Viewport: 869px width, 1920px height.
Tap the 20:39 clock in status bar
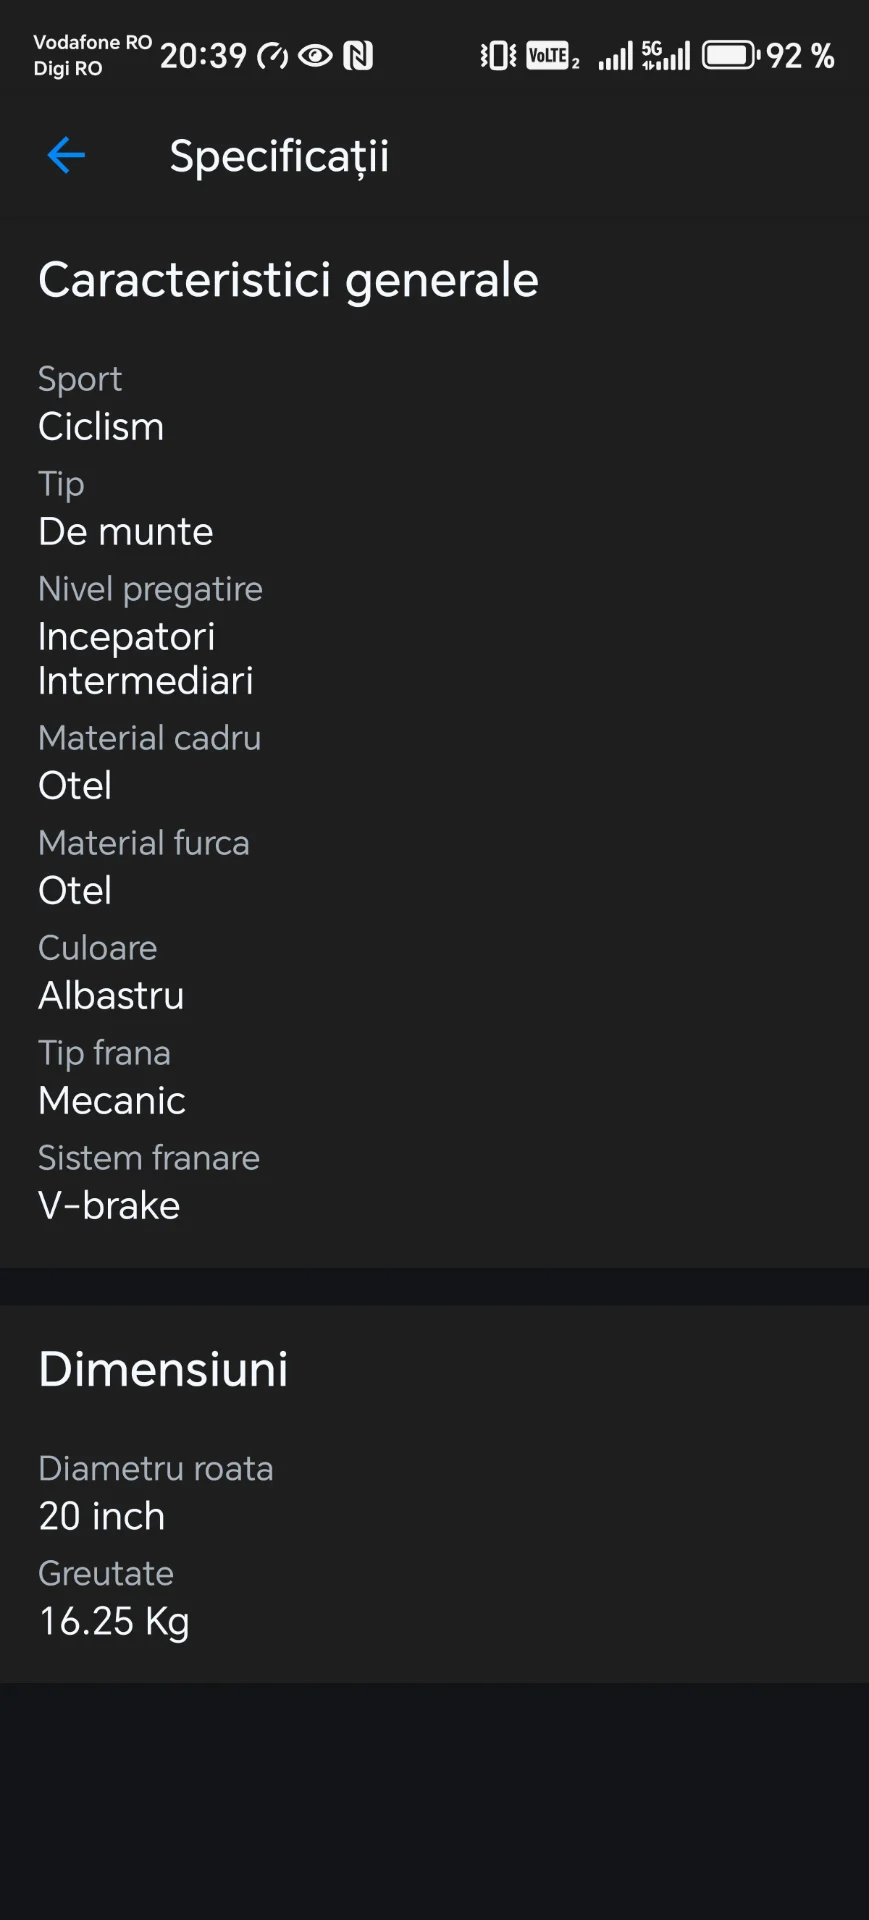coord(203,56)
